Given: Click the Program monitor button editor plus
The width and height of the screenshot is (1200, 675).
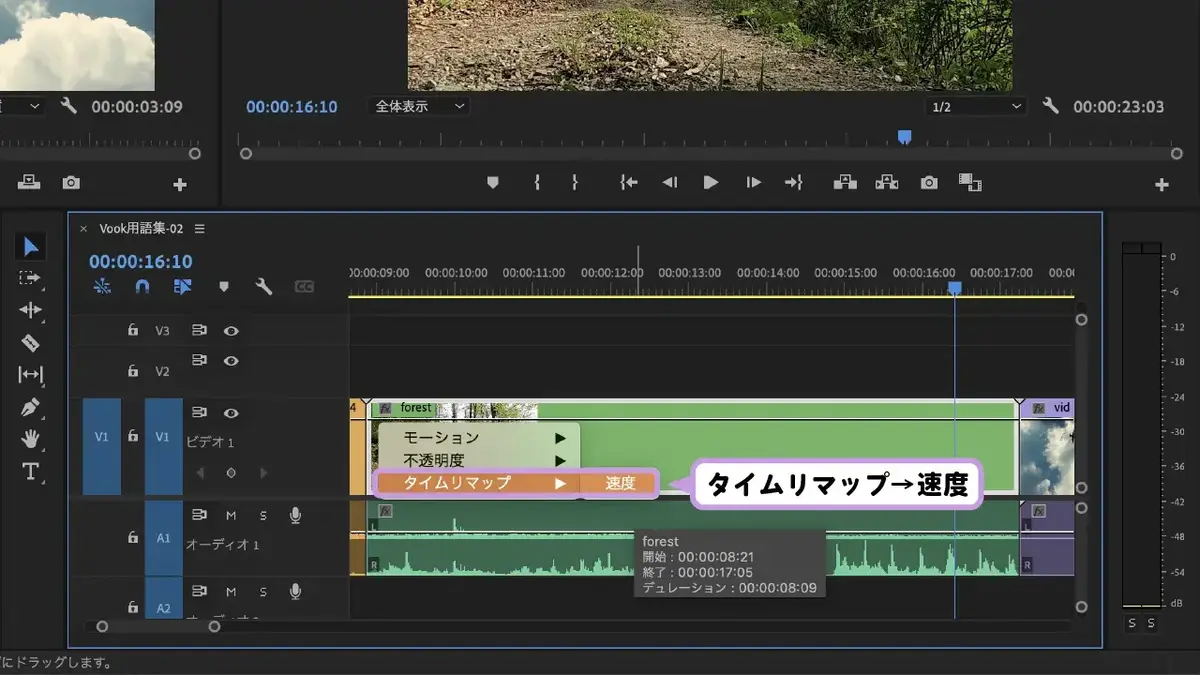Looking at the screenshot, I should (1162, 185).
